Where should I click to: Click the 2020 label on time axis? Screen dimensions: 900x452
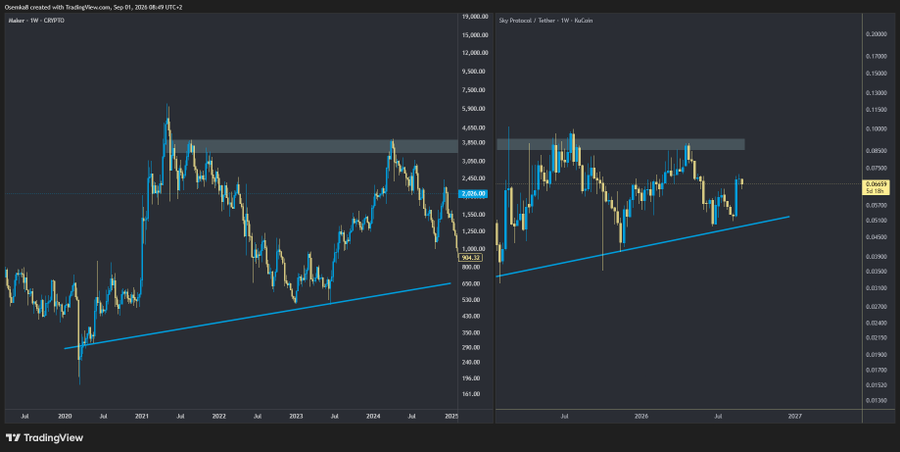point(65,416)
